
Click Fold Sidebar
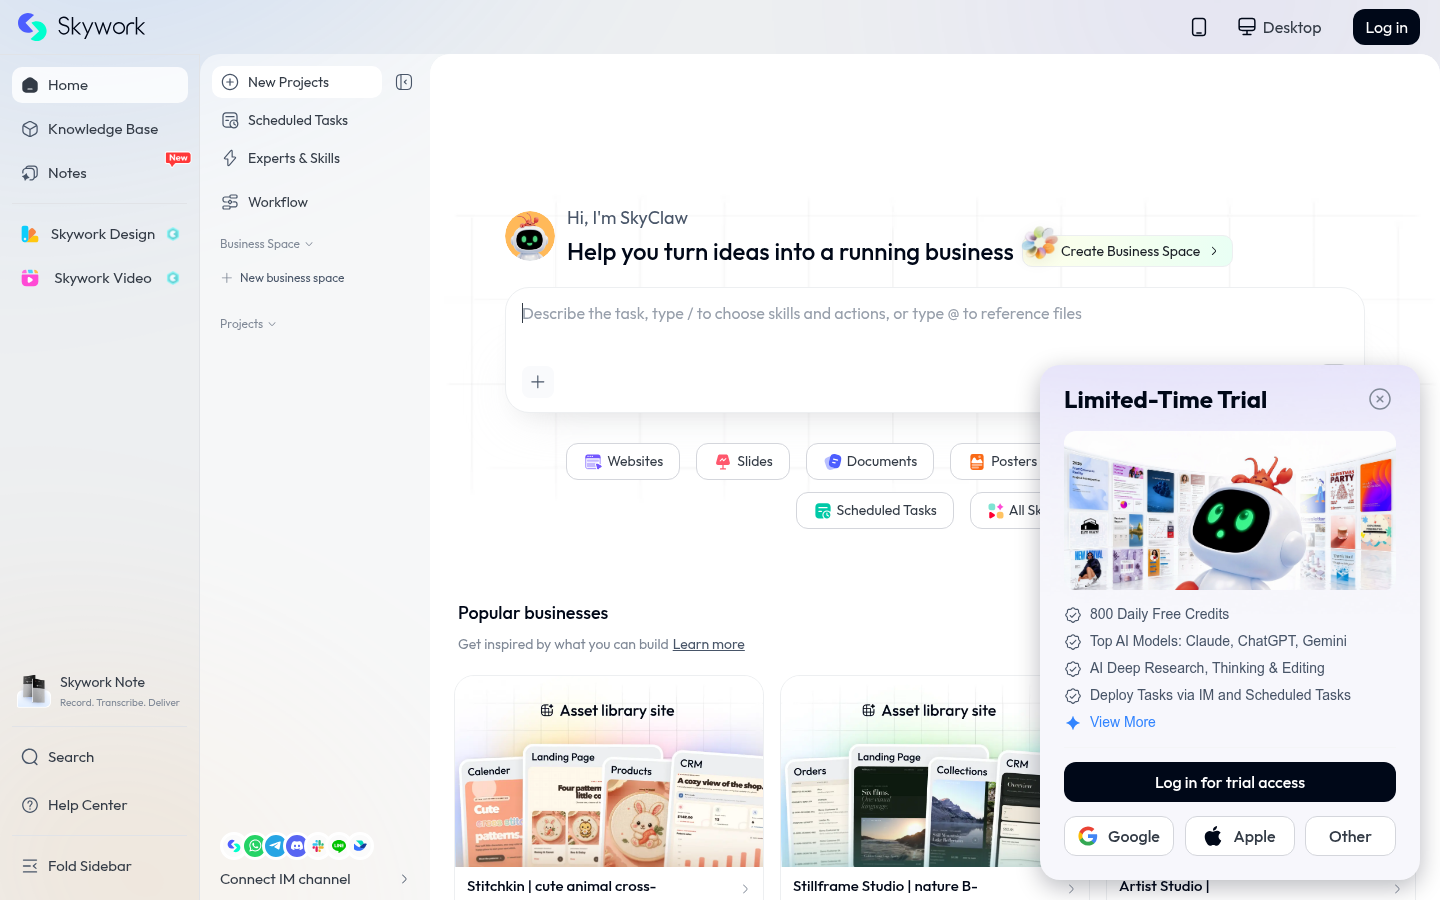[100, 866]
